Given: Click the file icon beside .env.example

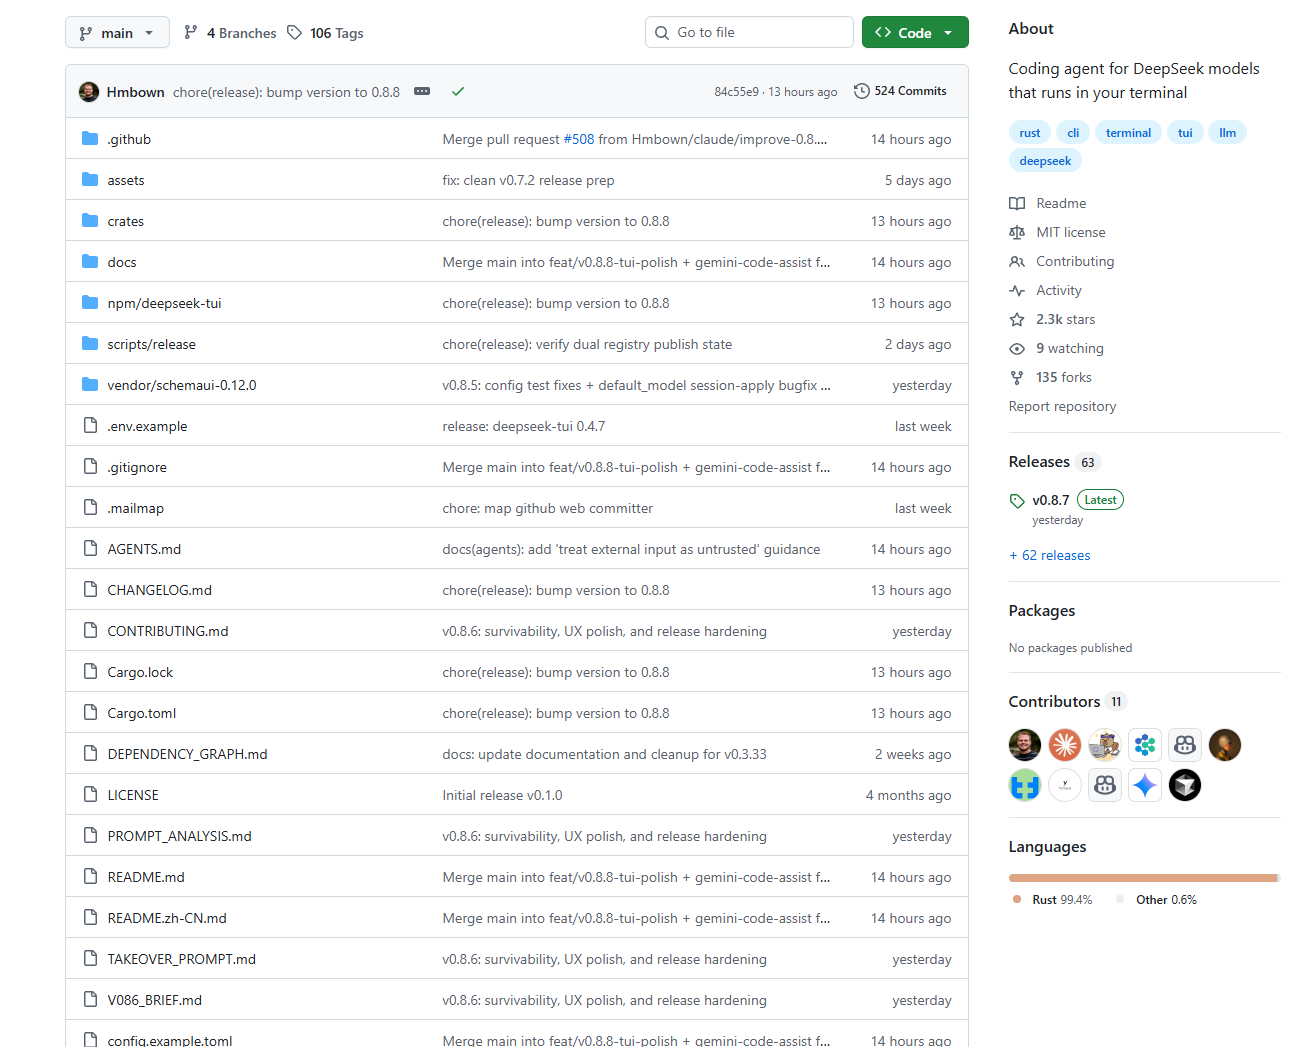Looking at the screenshot, I should (x=90, y=426).
